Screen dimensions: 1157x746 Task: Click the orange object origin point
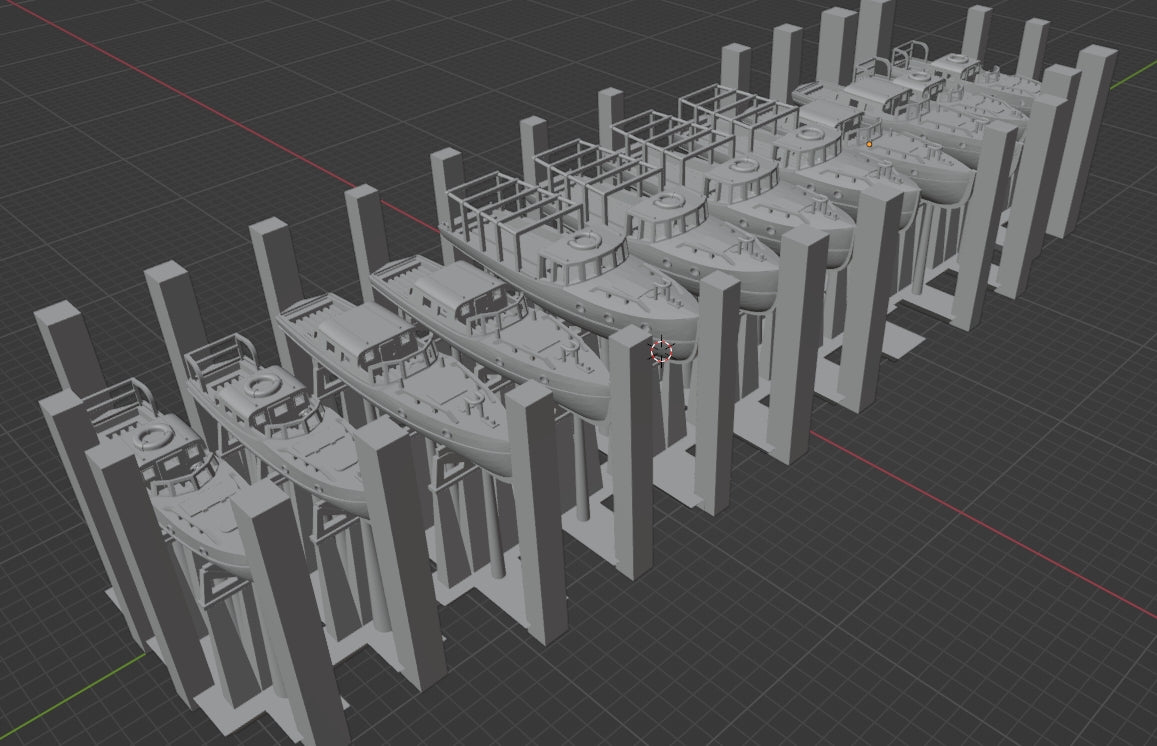(x=869, y=143)
